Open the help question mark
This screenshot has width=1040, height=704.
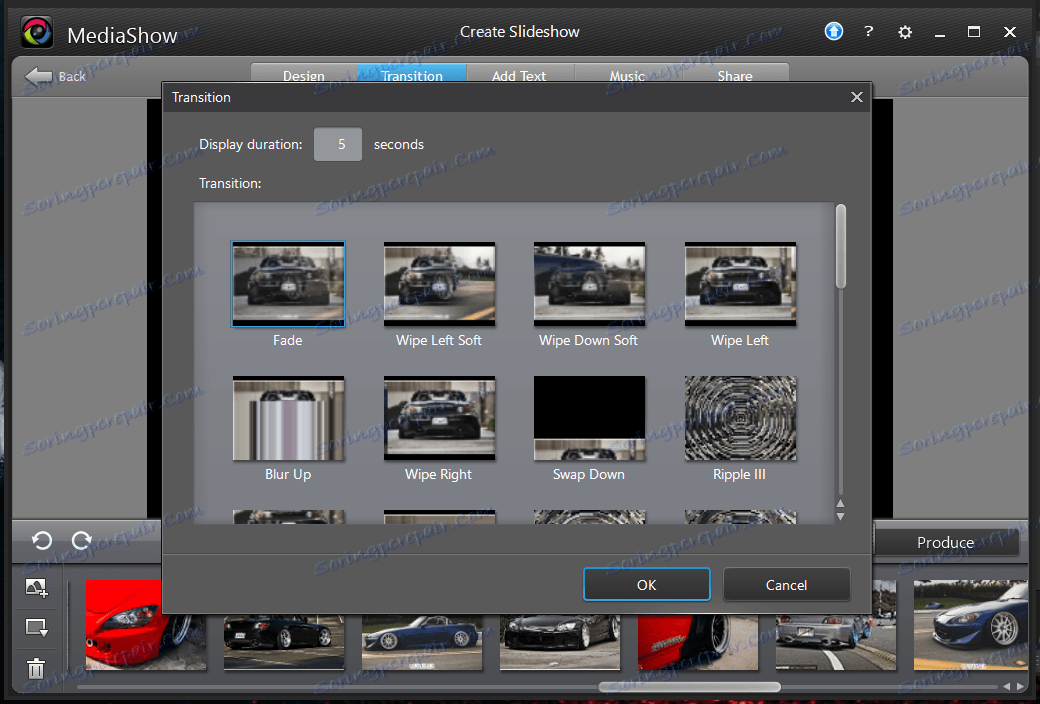click(x=869, y=32)
